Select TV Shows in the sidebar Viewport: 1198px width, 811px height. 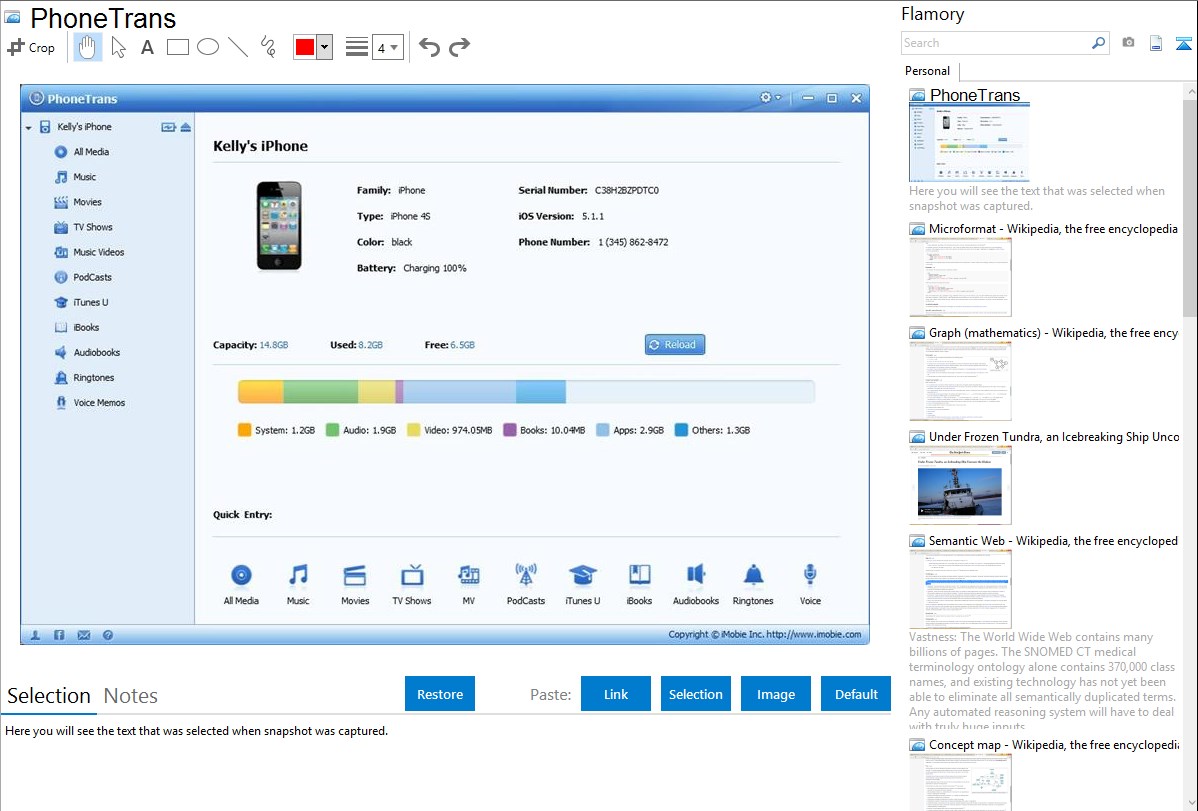point(83,227)
